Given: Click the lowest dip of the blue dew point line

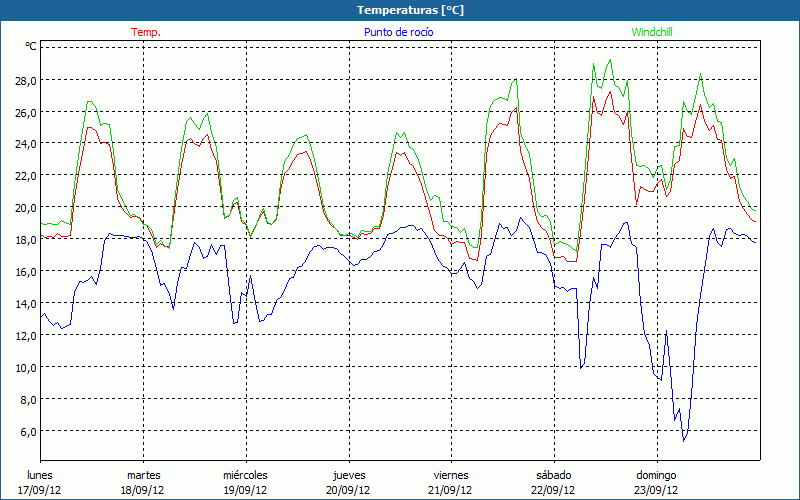Looking at the screenshot, I should (684, 440).
